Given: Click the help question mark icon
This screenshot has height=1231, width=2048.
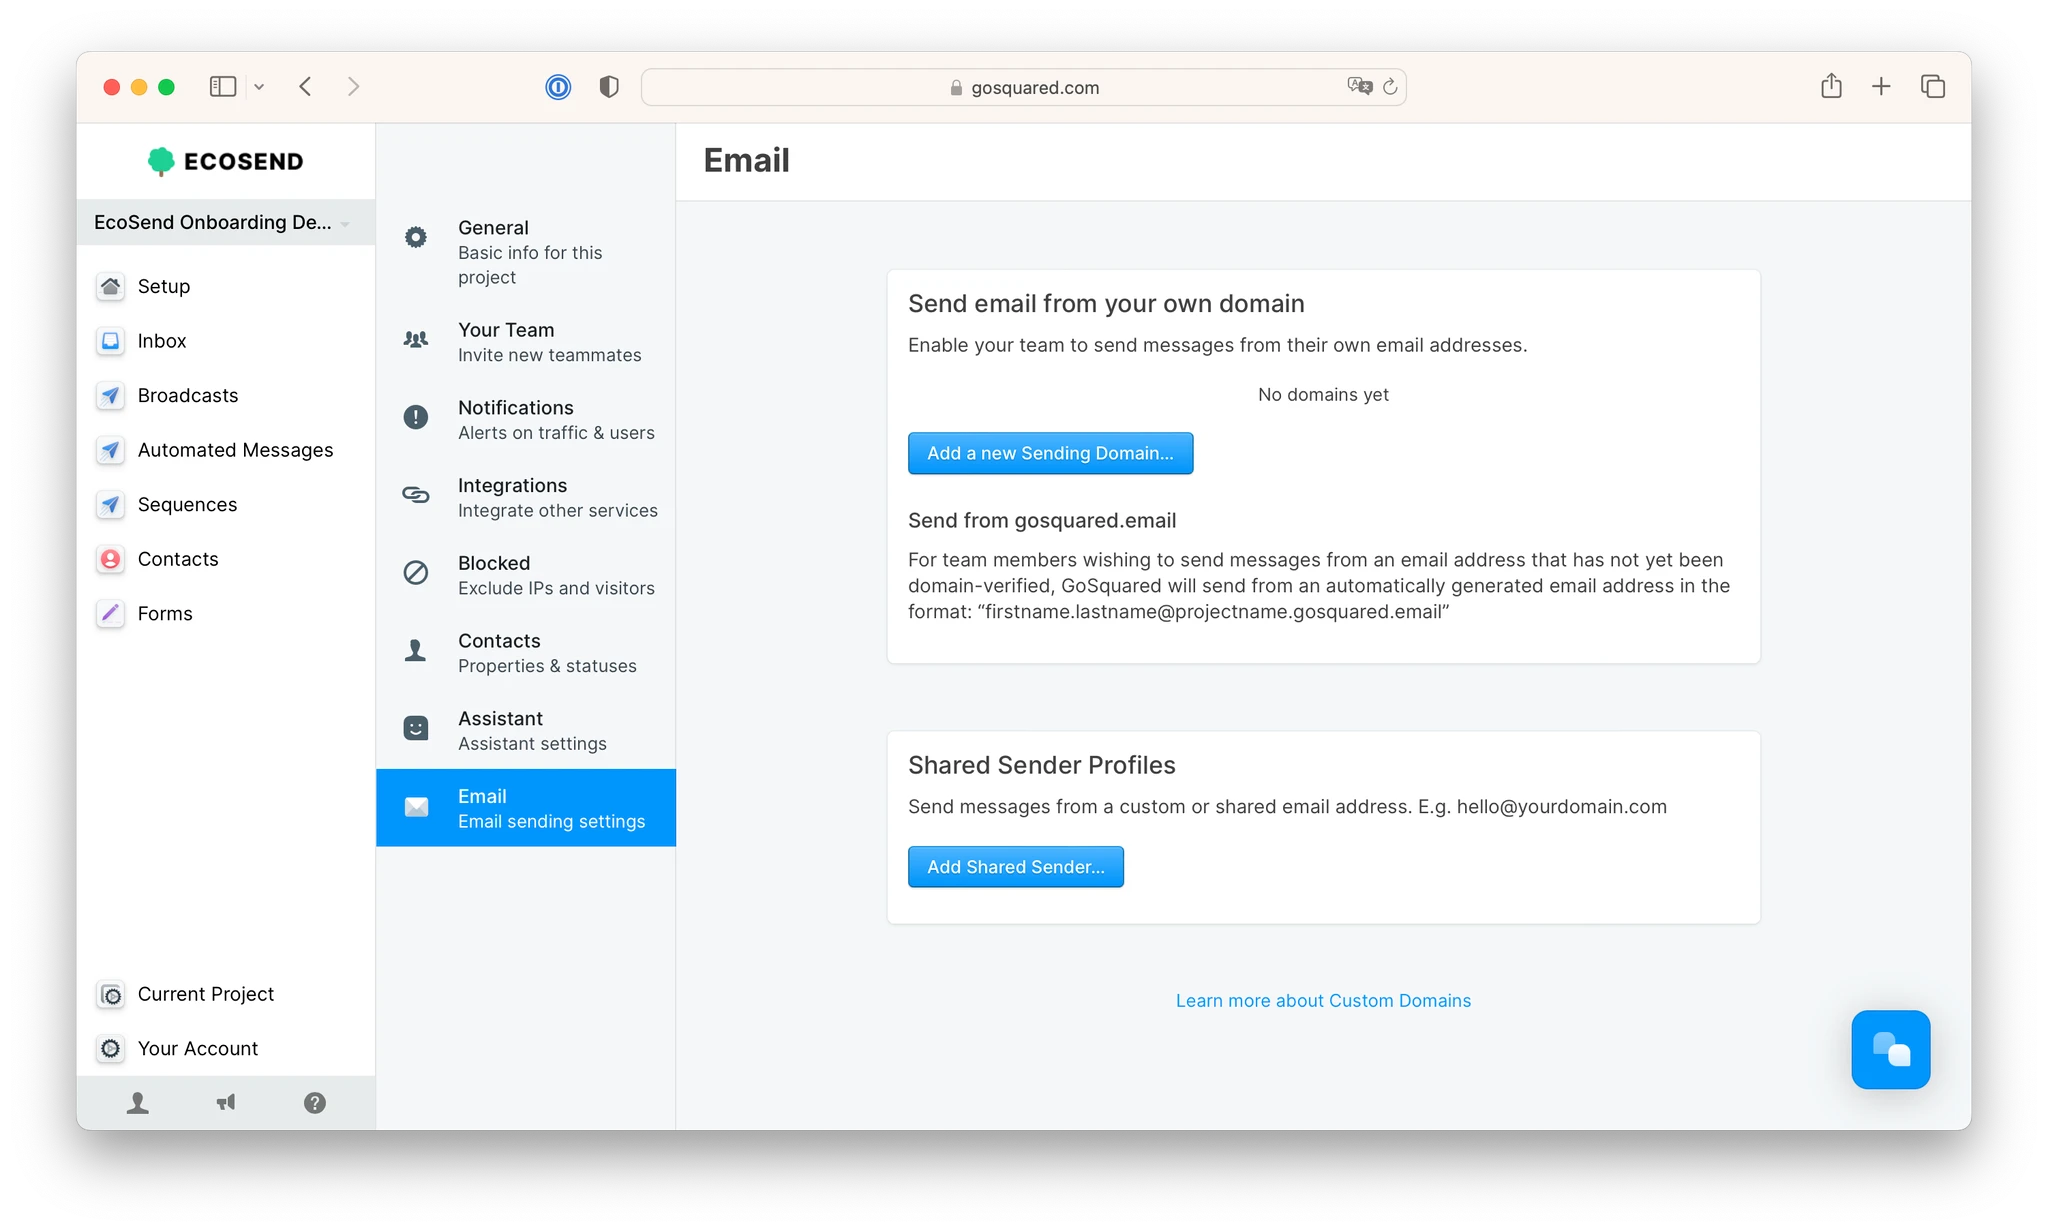Looking at the screenshot, I should tap(314, 1102).
